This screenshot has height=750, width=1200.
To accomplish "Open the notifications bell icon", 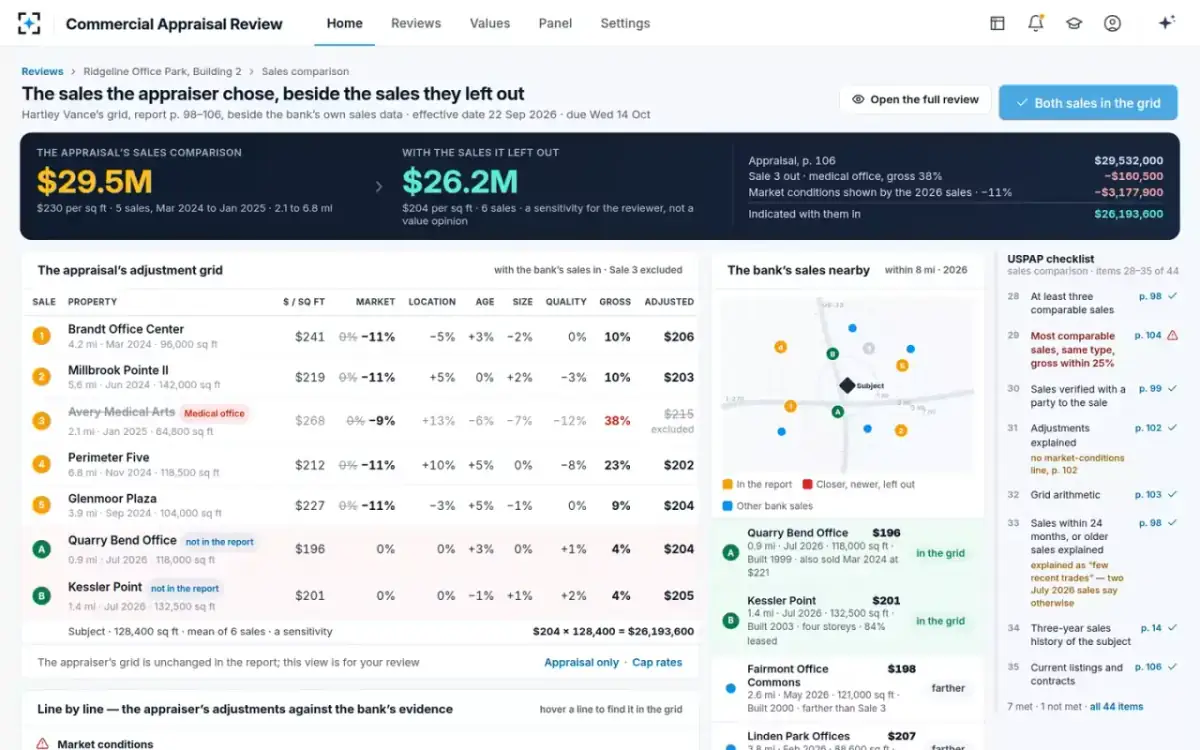I will point(1036,23).
